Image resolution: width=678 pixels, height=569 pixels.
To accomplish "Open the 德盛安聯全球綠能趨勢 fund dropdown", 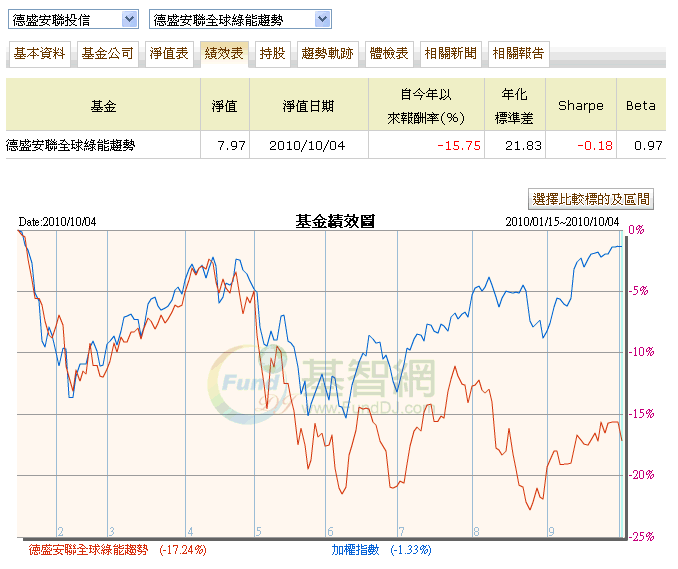I will pos(240,19).
